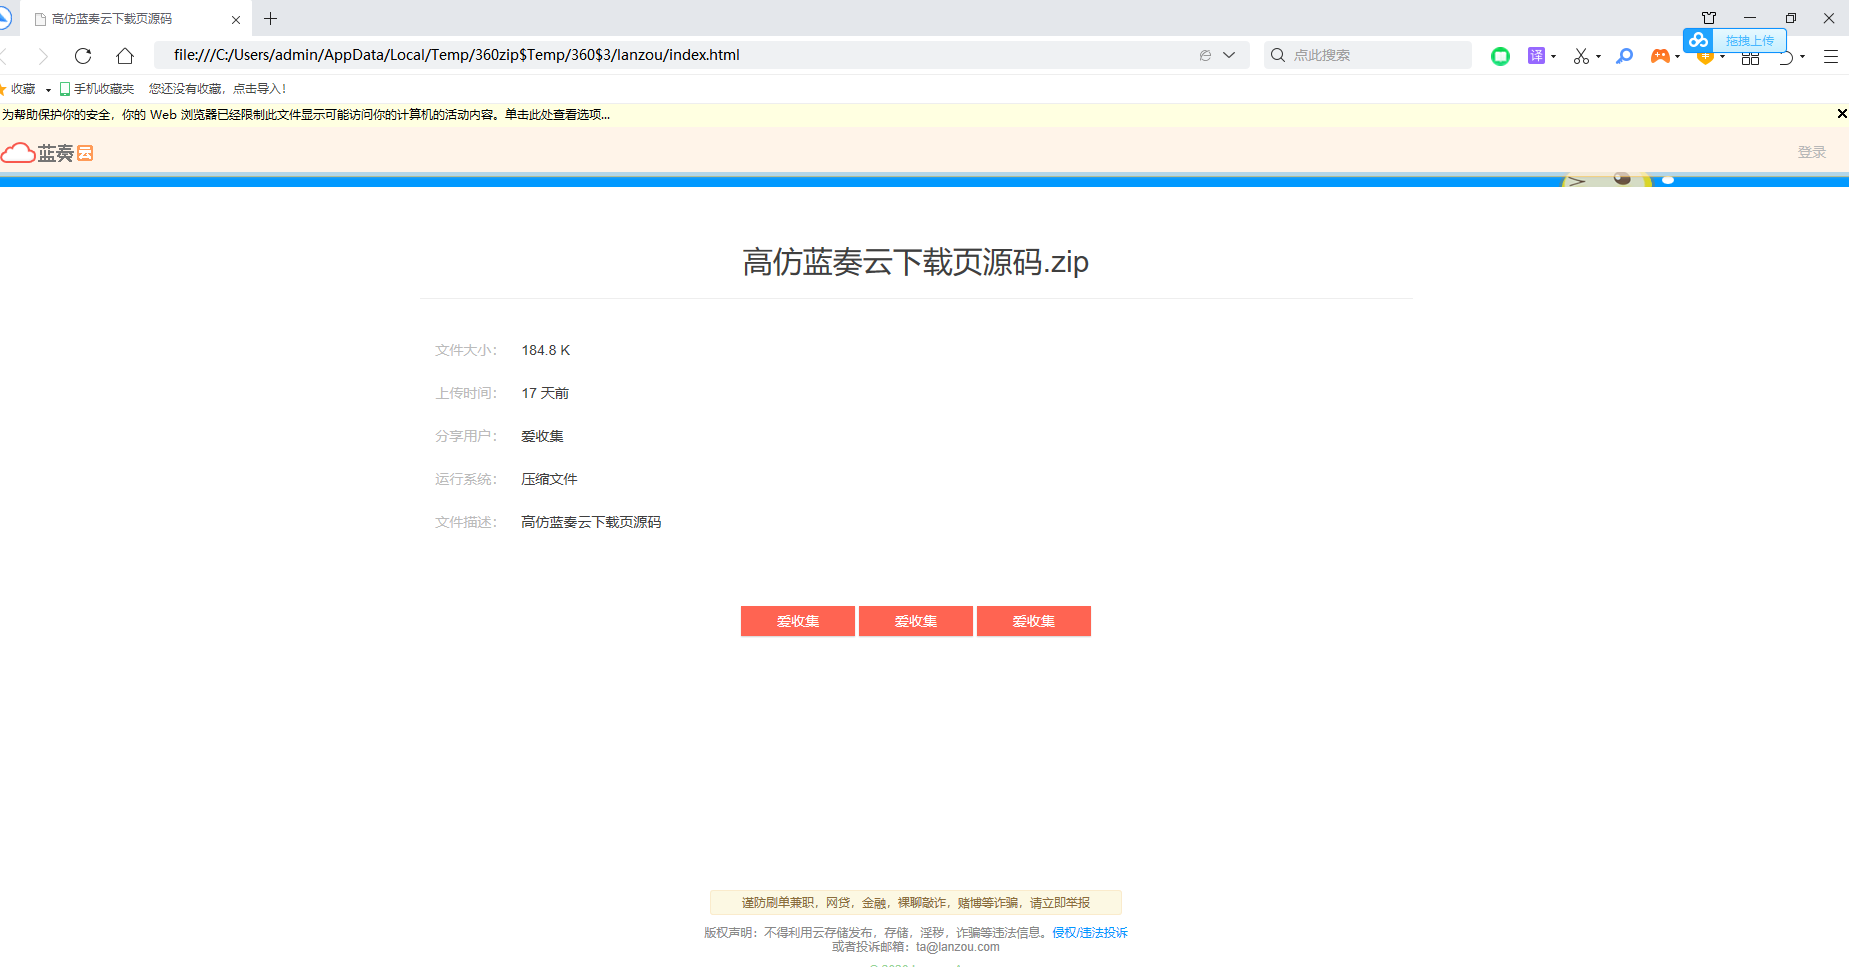Click the yellow security warning bar text
This screenshot has height=967, width=1849.
306,115
